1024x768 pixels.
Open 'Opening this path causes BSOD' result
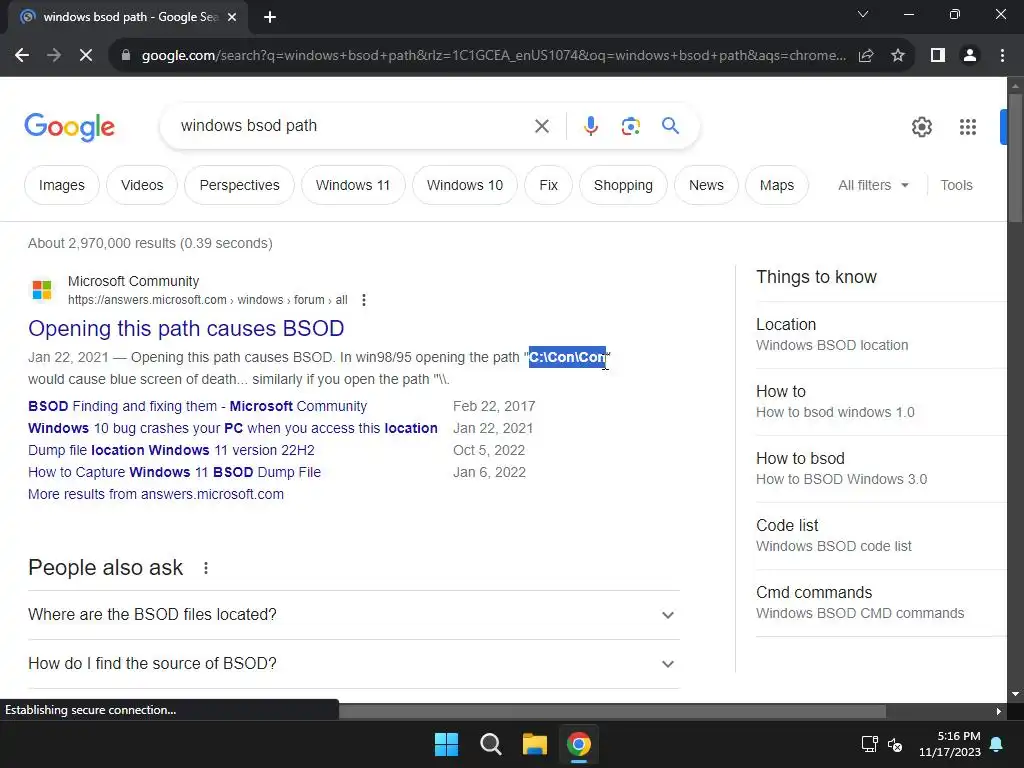[185, 328]
